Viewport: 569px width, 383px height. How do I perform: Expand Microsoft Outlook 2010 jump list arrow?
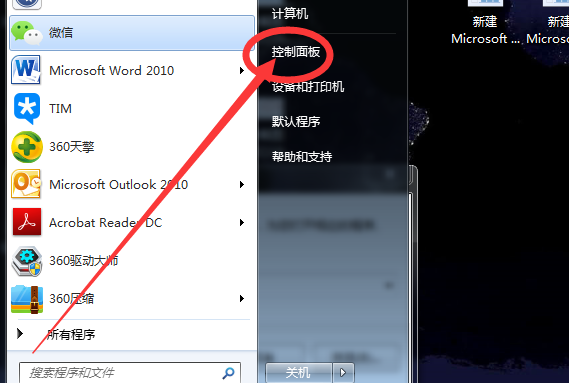tap(242, 184)
